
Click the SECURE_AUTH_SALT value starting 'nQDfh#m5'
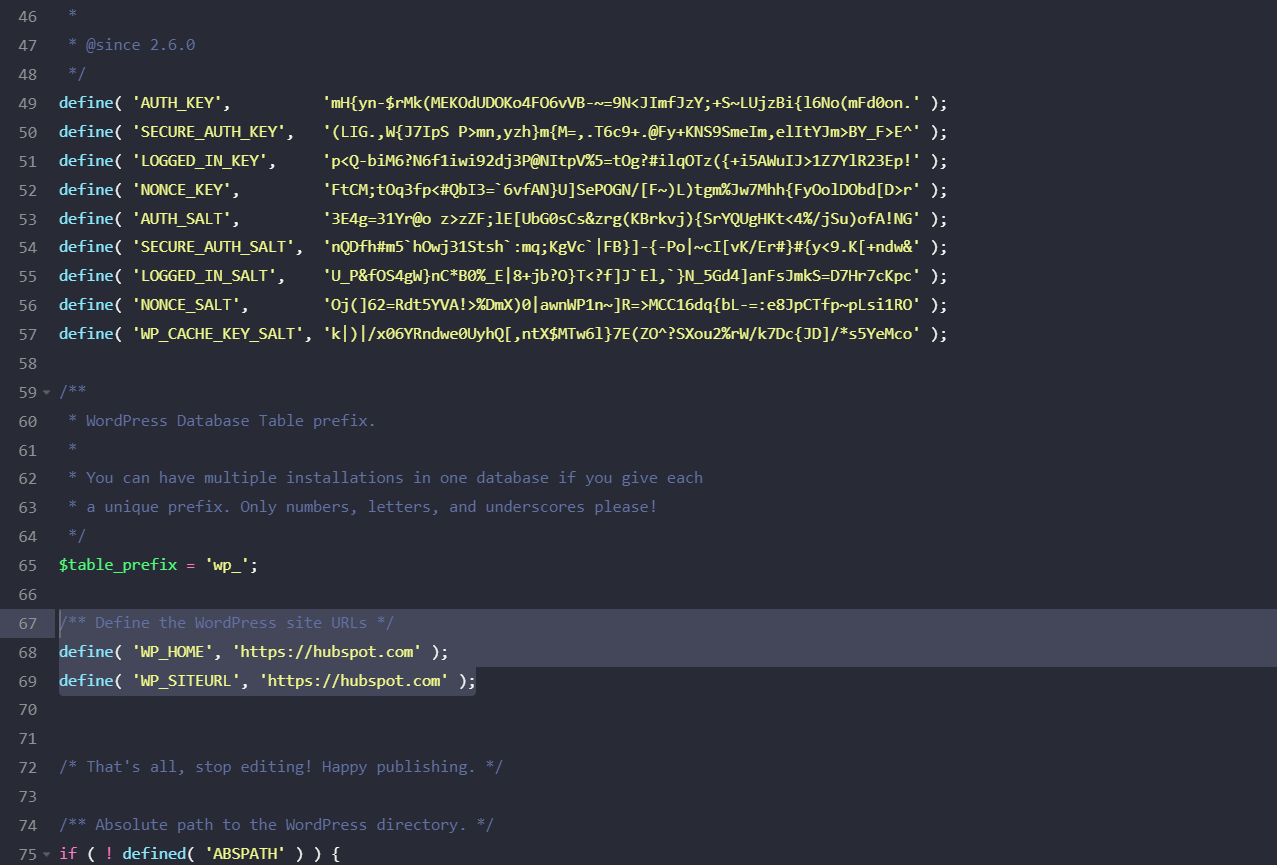click(x=622, y=247)
